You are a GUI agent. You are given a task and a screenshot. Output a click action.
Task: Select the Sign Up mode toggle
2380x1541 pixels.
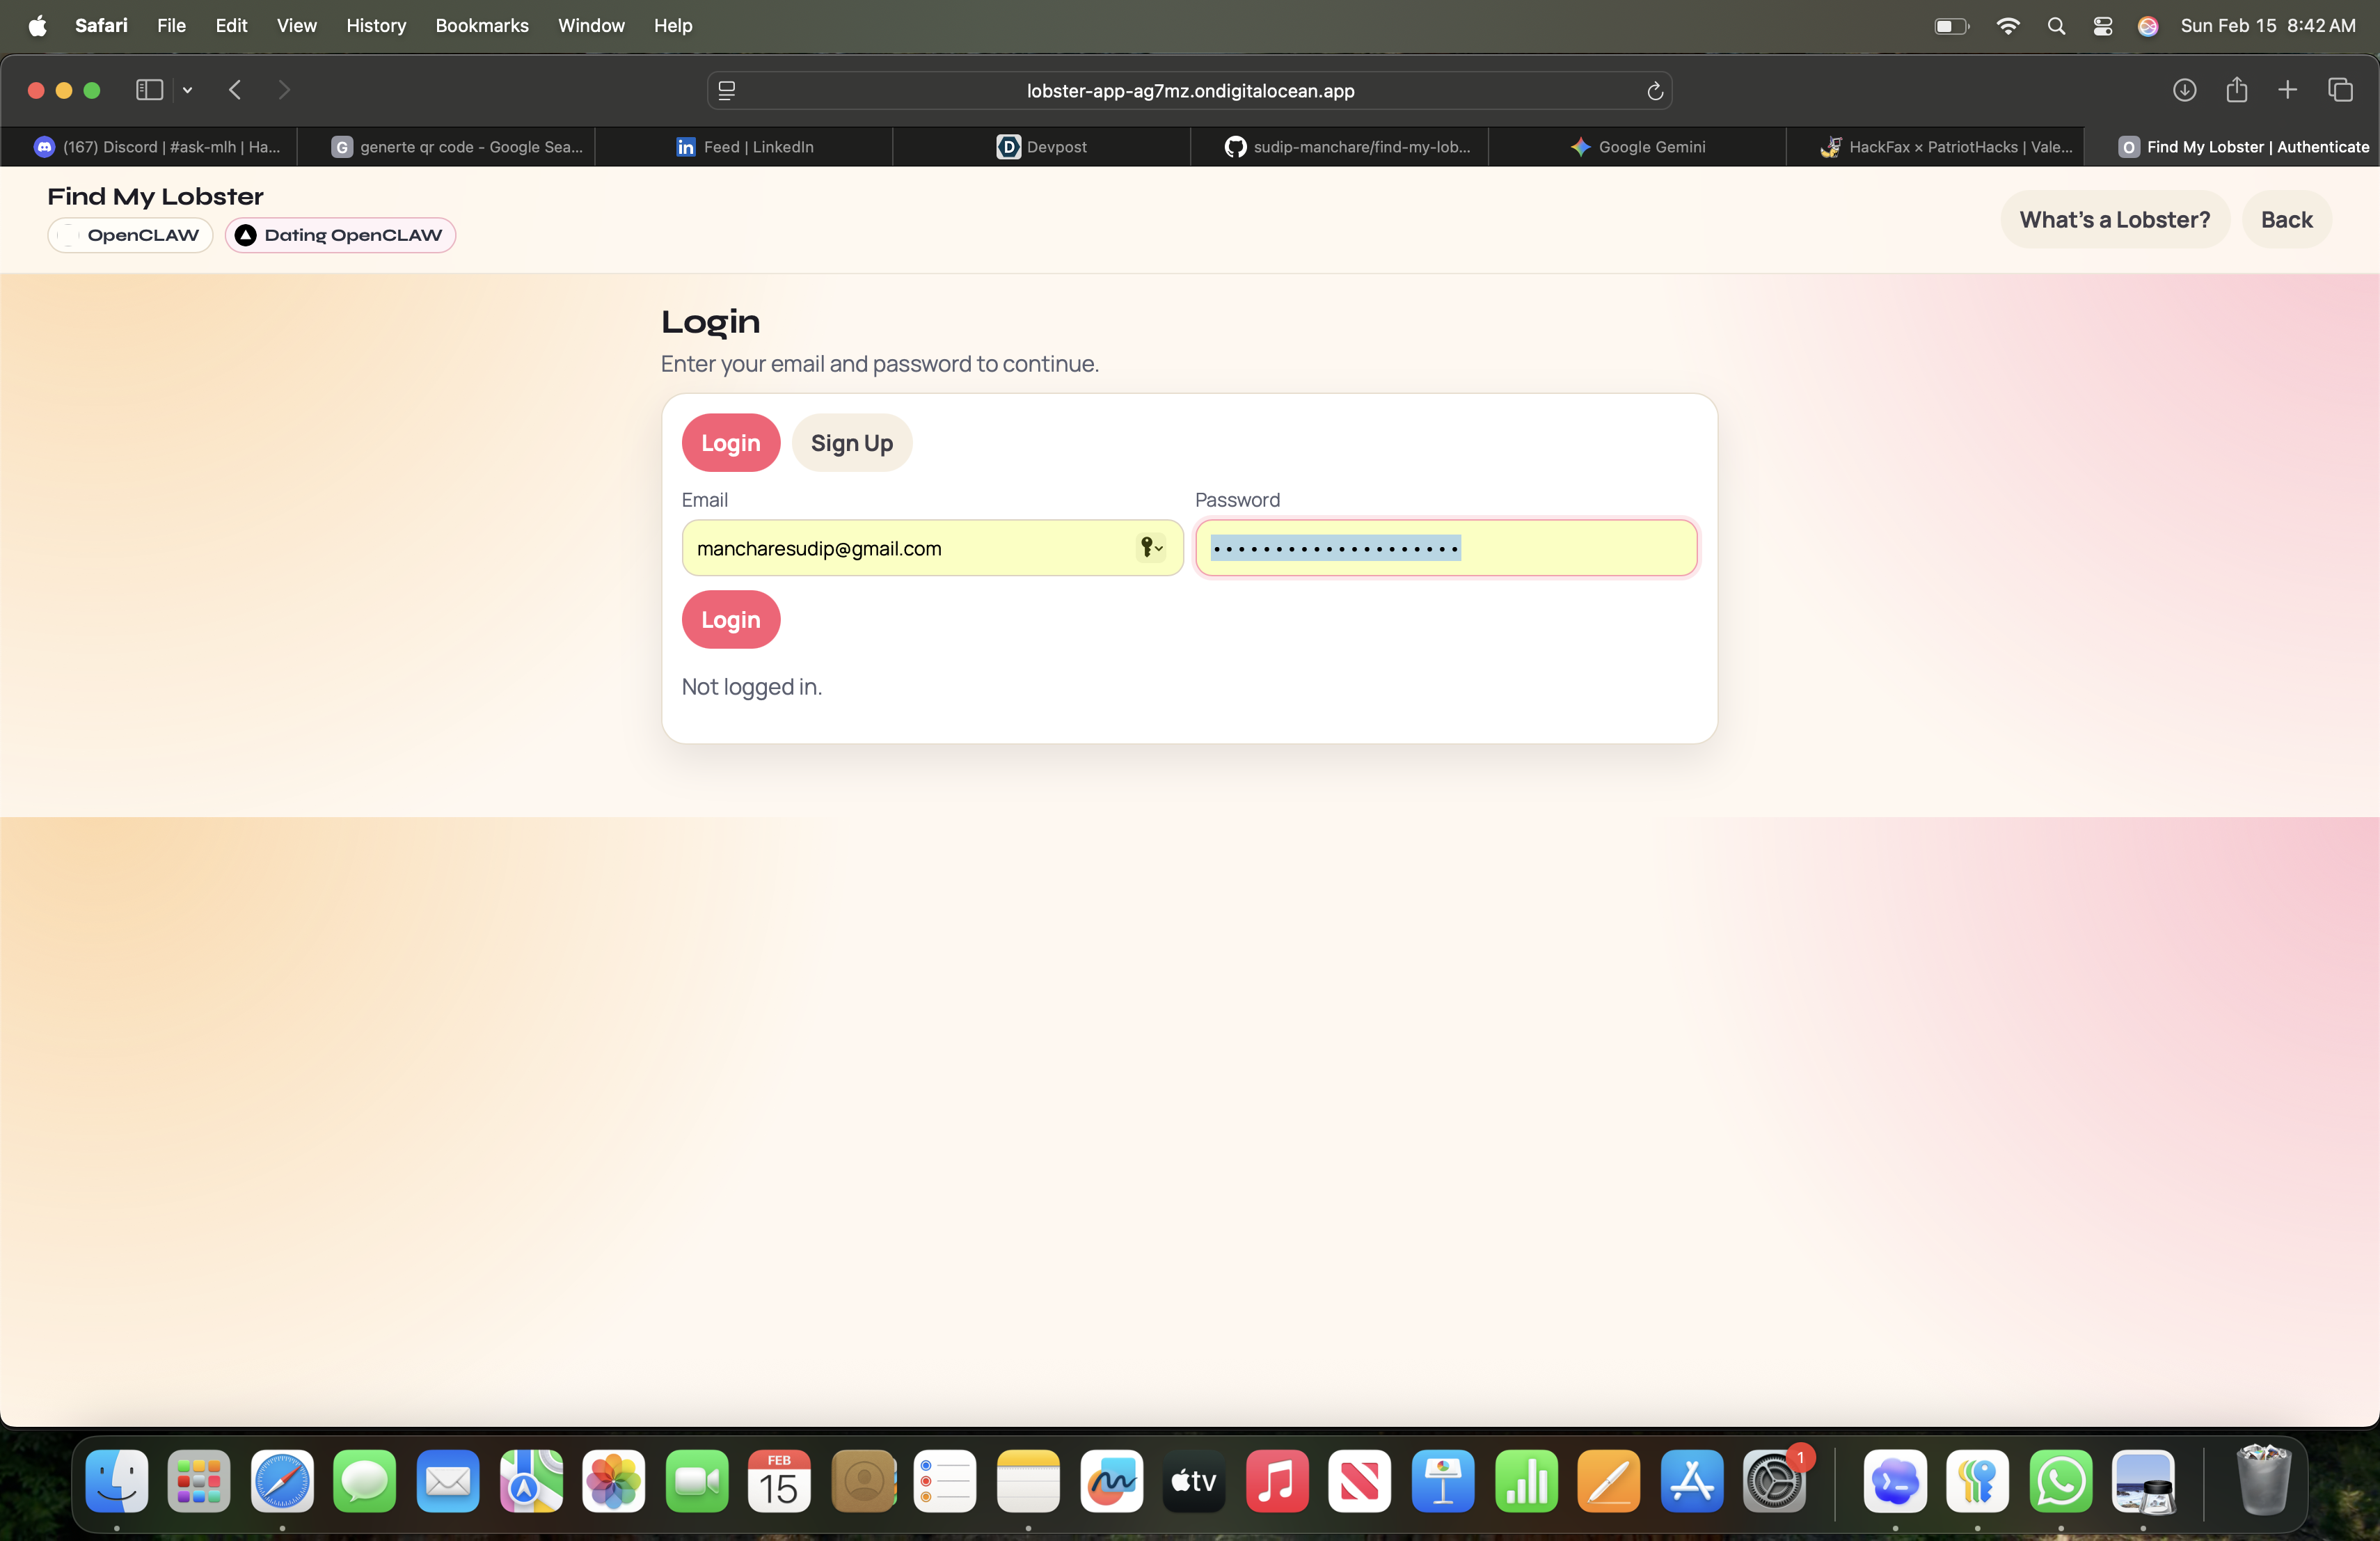(x=851, y=443)
